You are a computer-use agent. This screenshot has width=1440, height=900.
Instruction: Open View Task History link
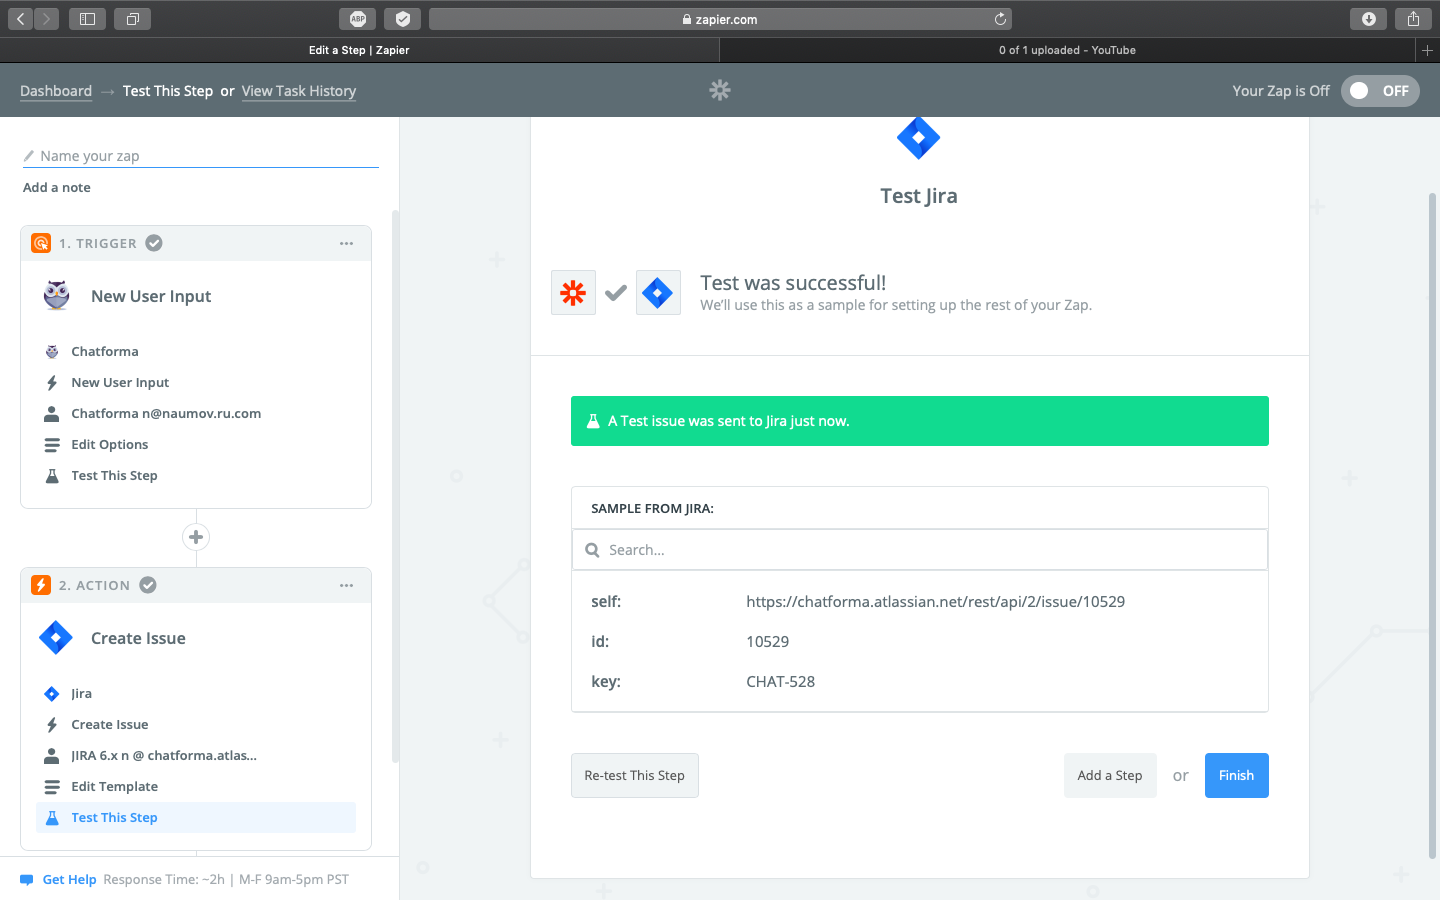tap(299, 91)
